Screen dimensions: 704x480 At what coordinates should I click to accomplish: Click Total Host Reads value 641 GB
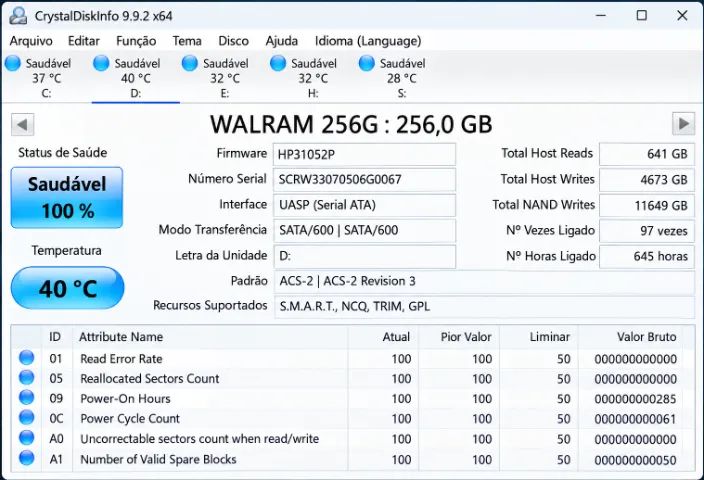click(x=647, y=154)
